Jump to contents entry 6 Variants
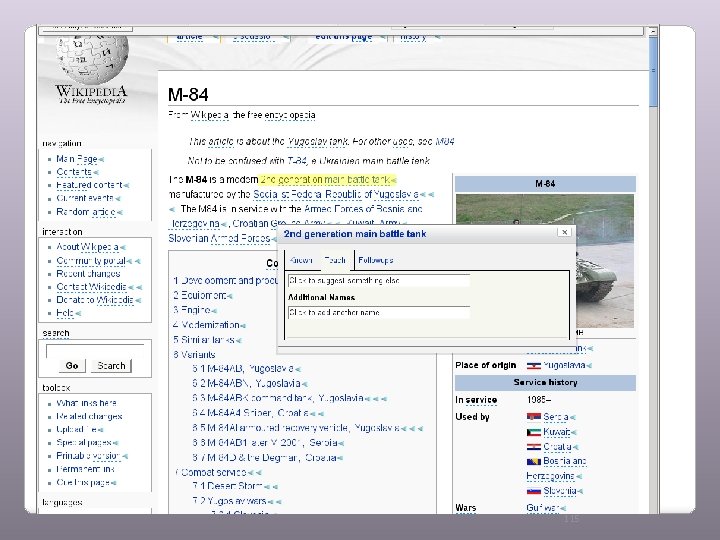Image resolution: width=720 pixels, height=540 pixels. 194,354
